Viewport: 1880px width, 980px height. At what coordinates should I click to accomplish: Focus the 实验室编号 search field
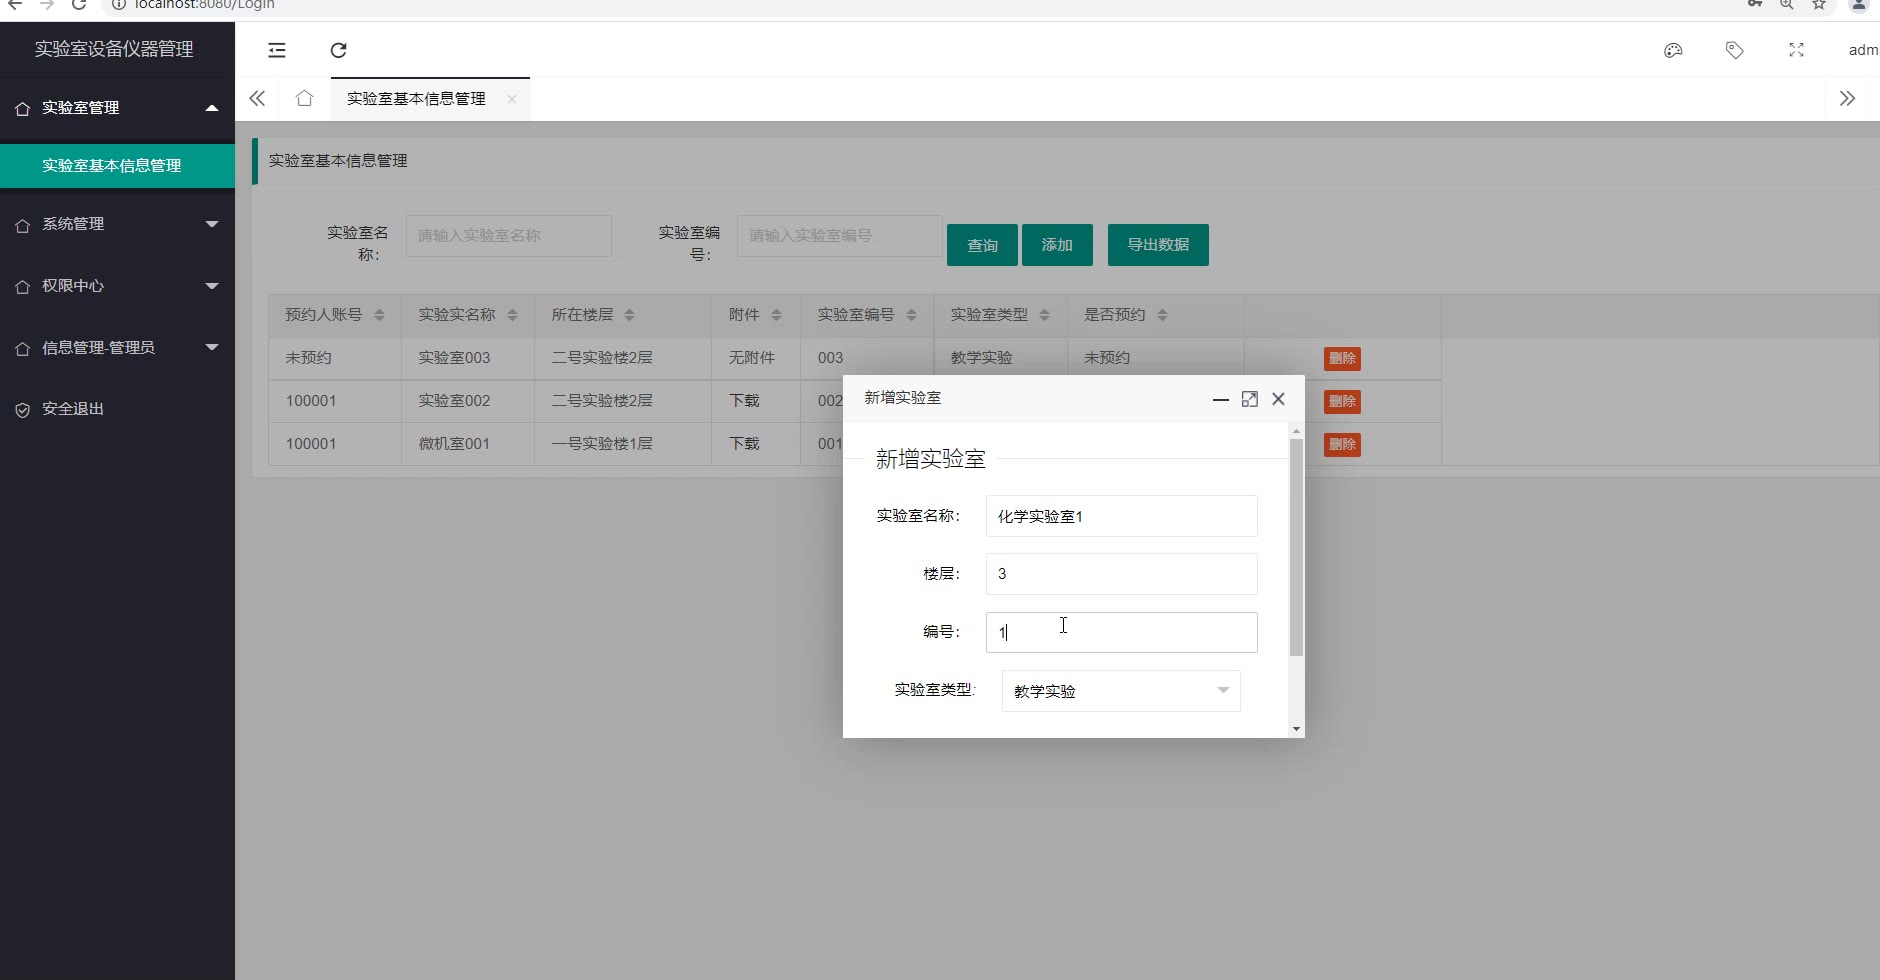point(840,236)
